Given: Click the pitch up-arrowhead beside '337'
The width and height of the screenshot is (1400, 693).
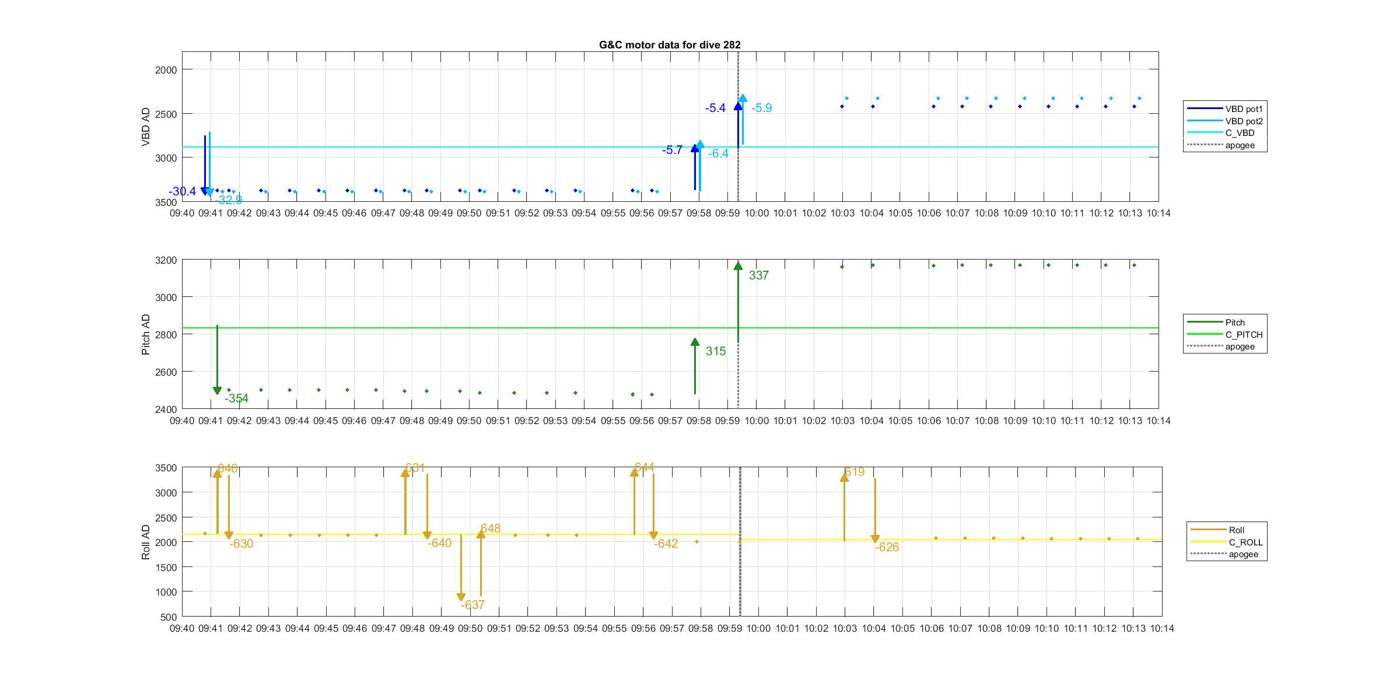Looking at the screenshot, I should click(x=738, y=266).
